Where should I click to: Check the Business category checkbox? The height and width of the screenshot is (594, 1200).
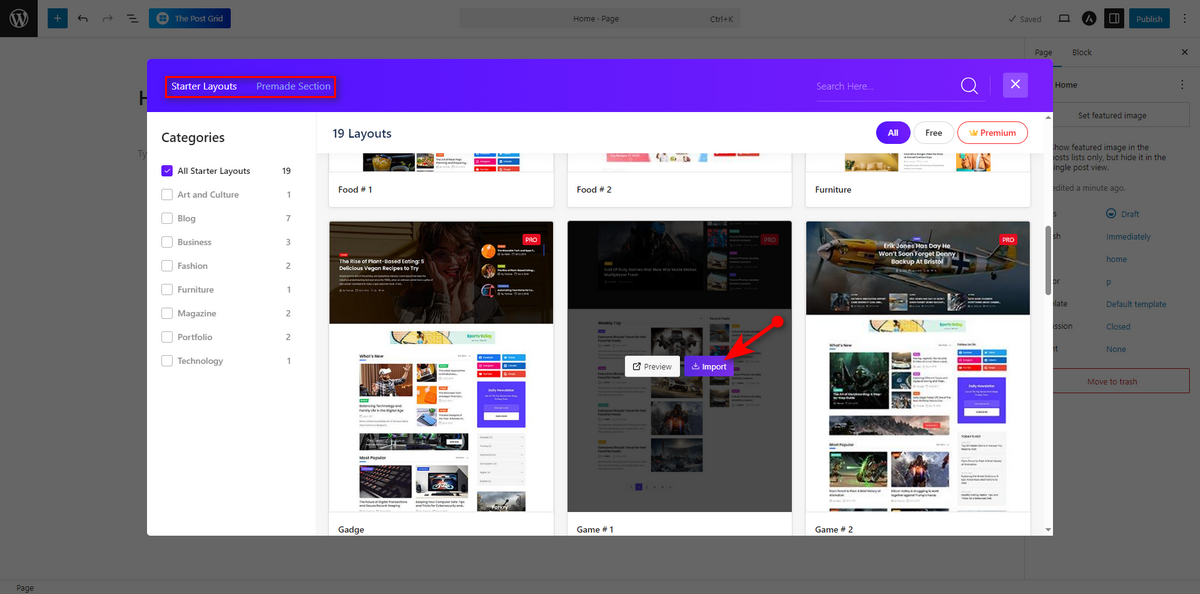click(167, 242)
